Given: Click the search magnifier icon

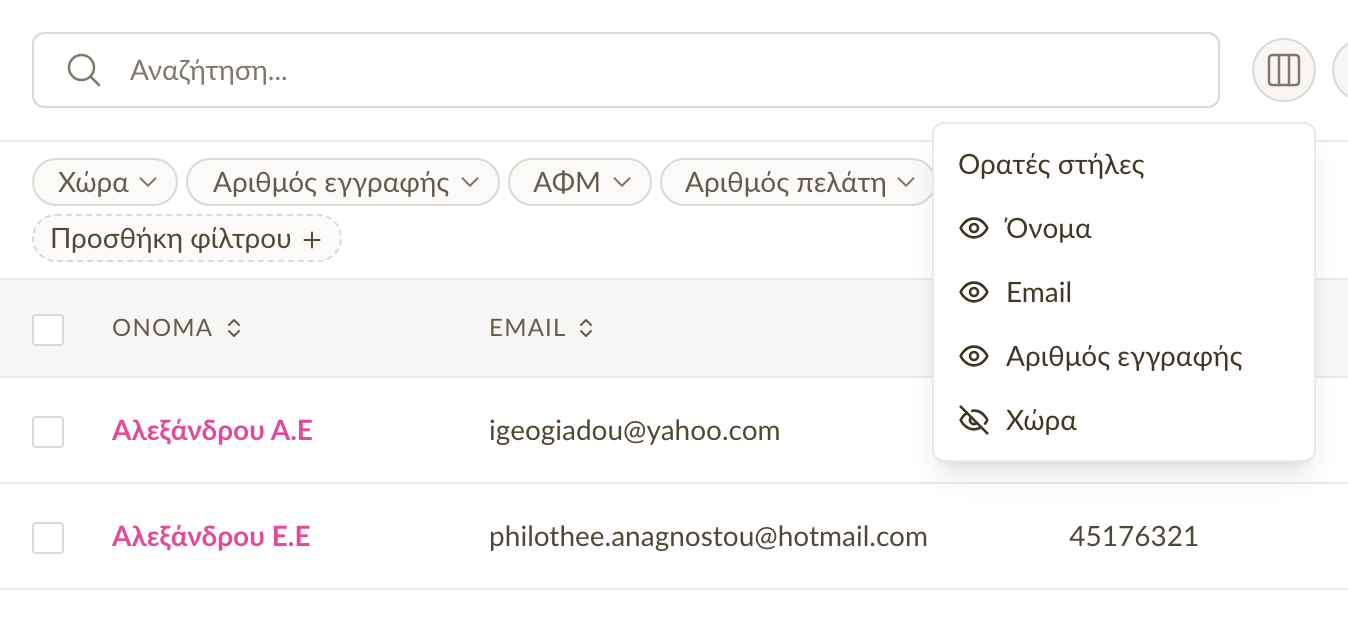Looking at the screenshot, I should pyautogui.click(x=83, y=70).
